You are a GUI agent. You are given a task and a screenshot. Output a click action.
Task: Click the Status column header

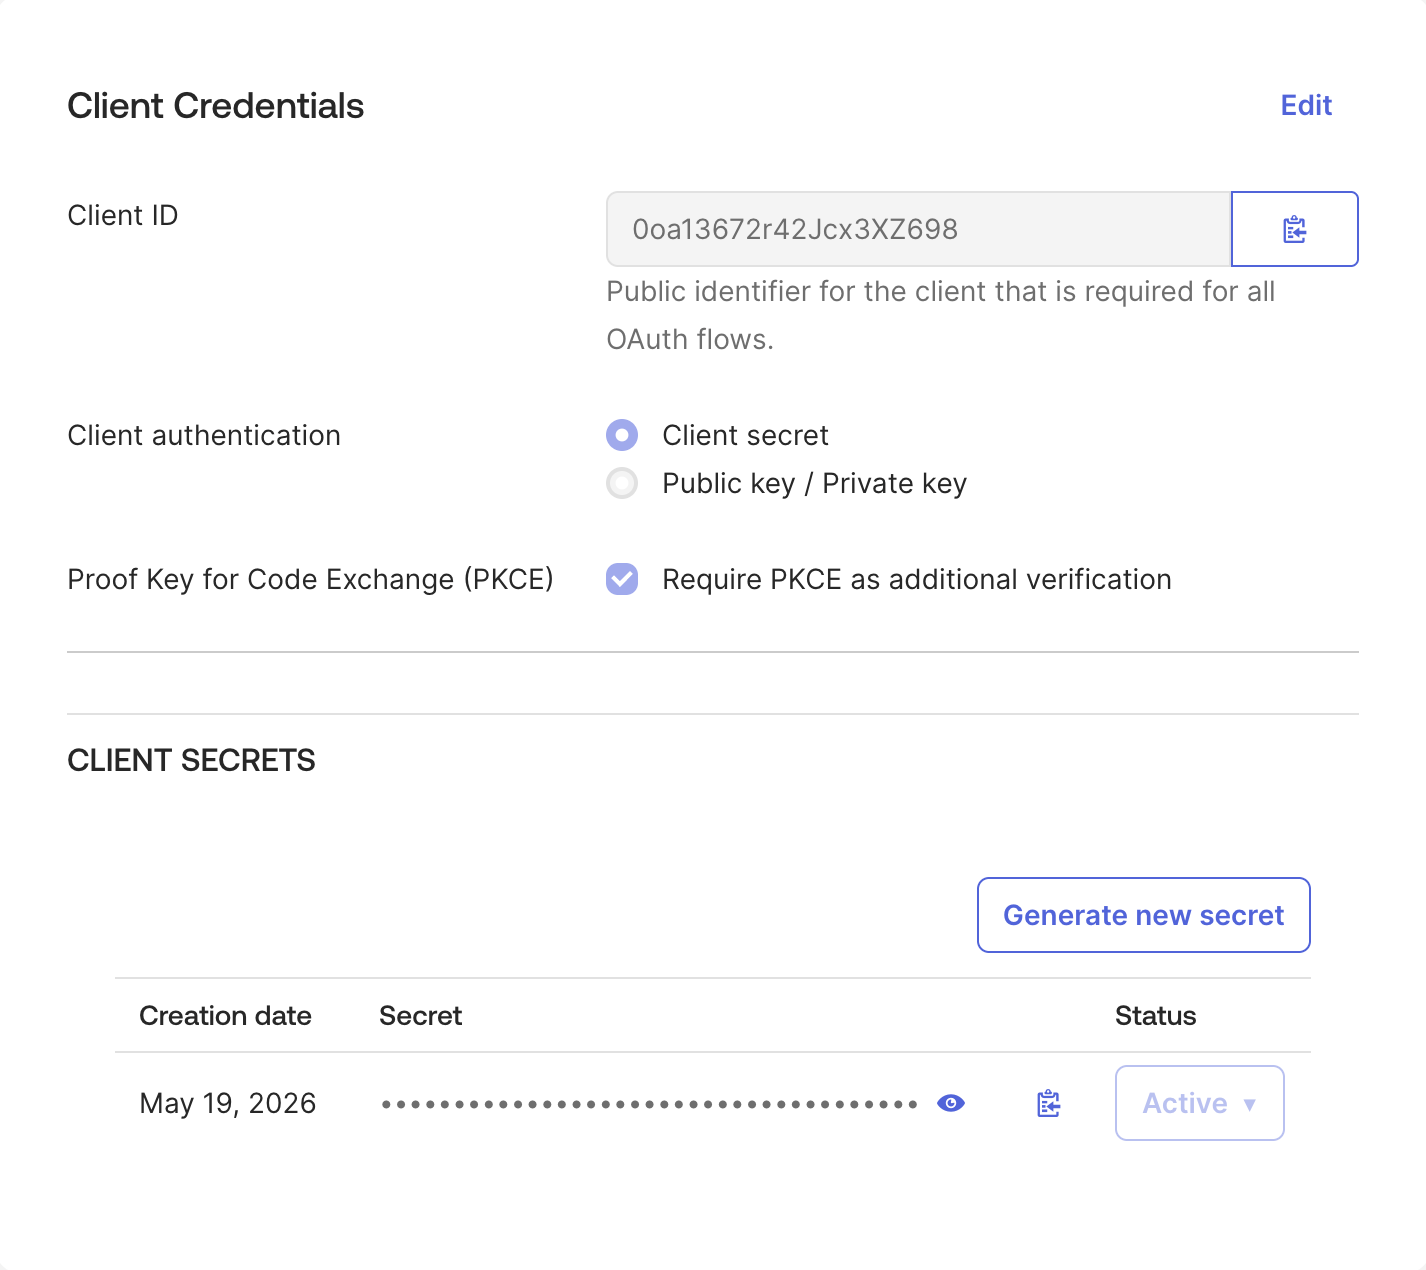(x=1155, y=1016)
